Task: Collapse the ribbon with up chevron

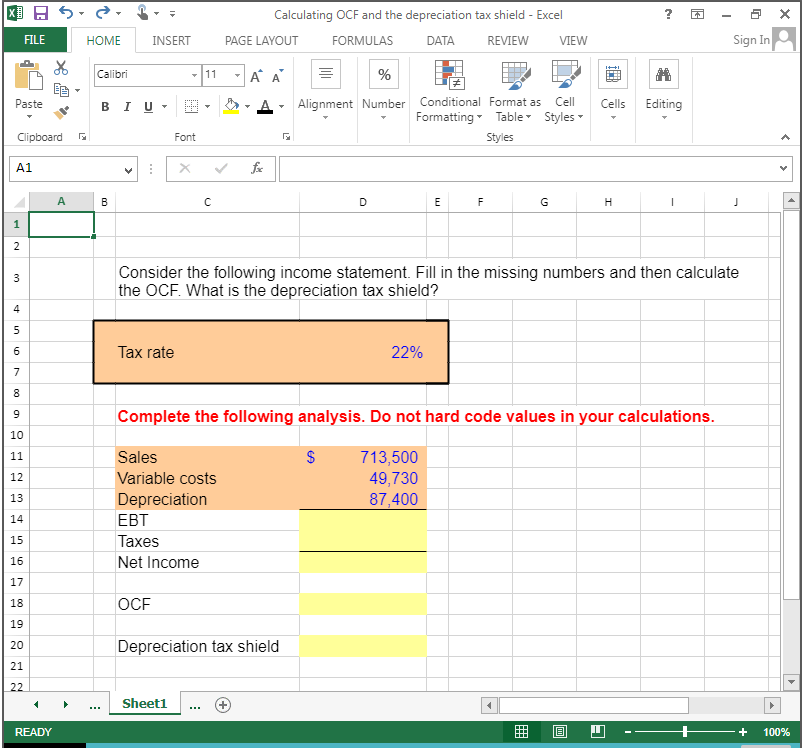Action: [785, 137]
